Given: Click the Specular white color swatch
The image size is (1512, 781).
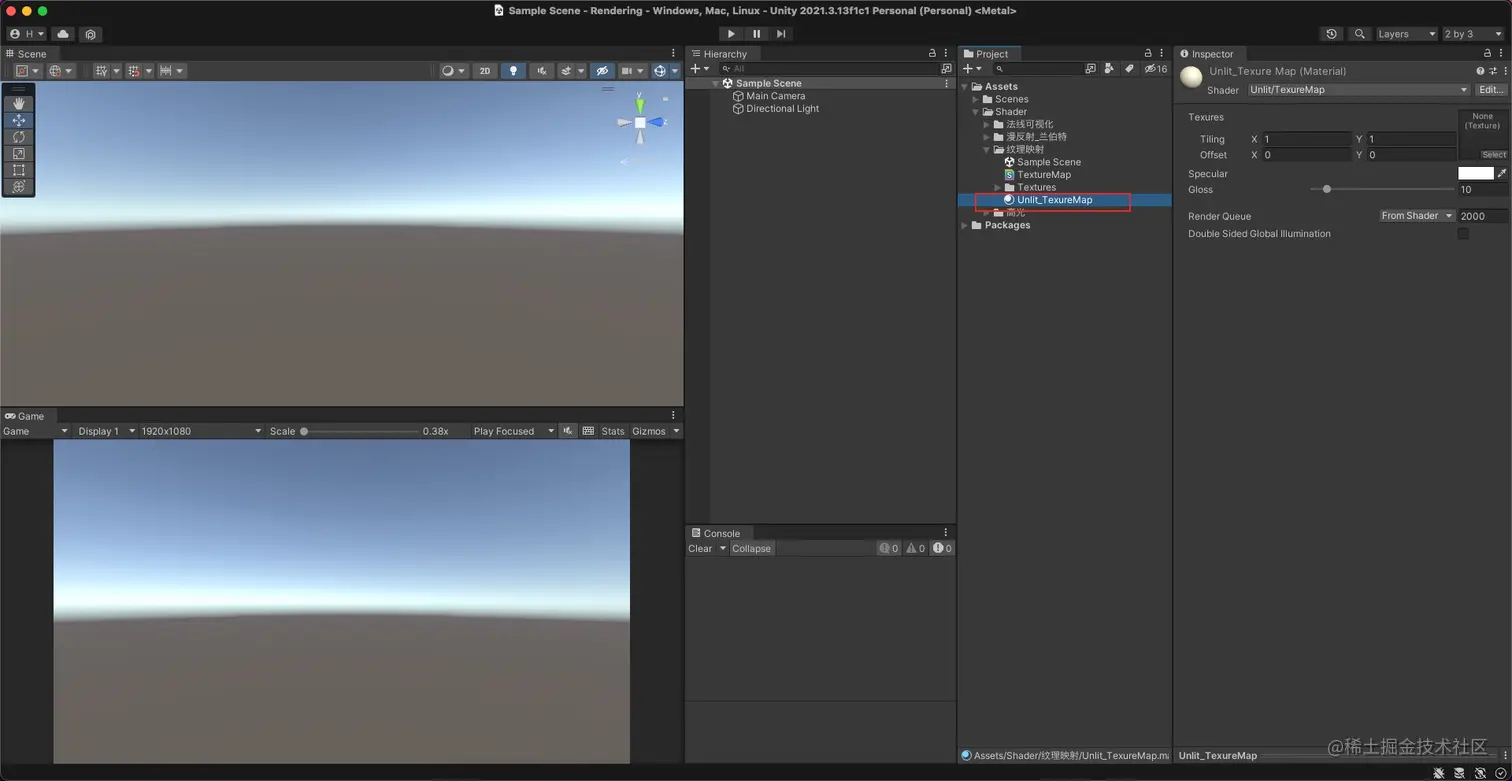Looking at the screenshot, I should point(1475,173).
